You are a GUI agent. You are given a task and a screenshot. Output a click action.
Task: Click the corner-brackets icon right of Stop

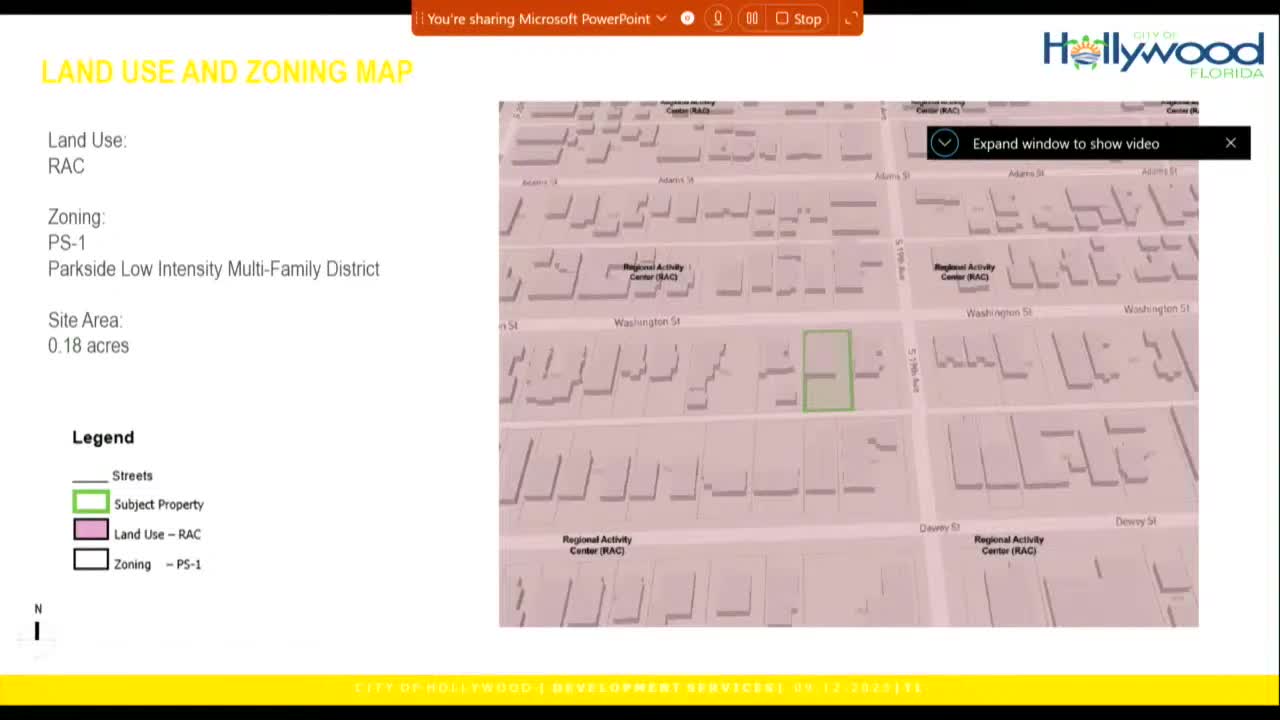(x=851, y=18)
